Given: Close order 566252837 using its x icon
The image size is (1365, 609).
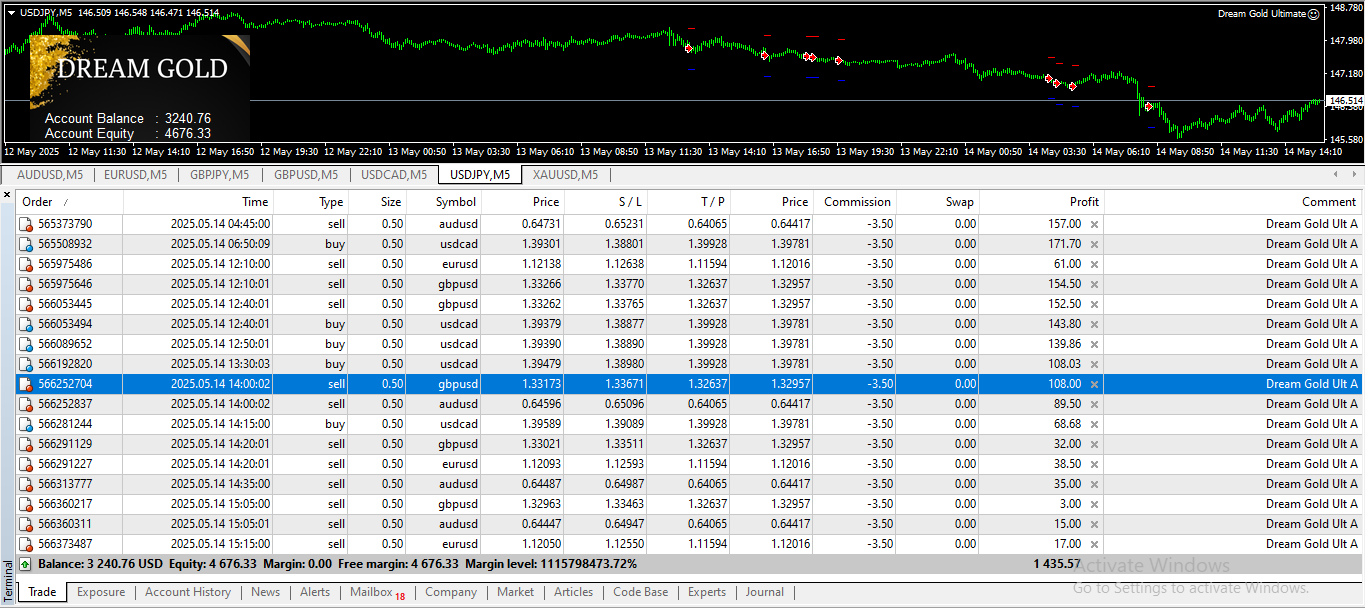Looking at the screenshot, I should 1094,404.
